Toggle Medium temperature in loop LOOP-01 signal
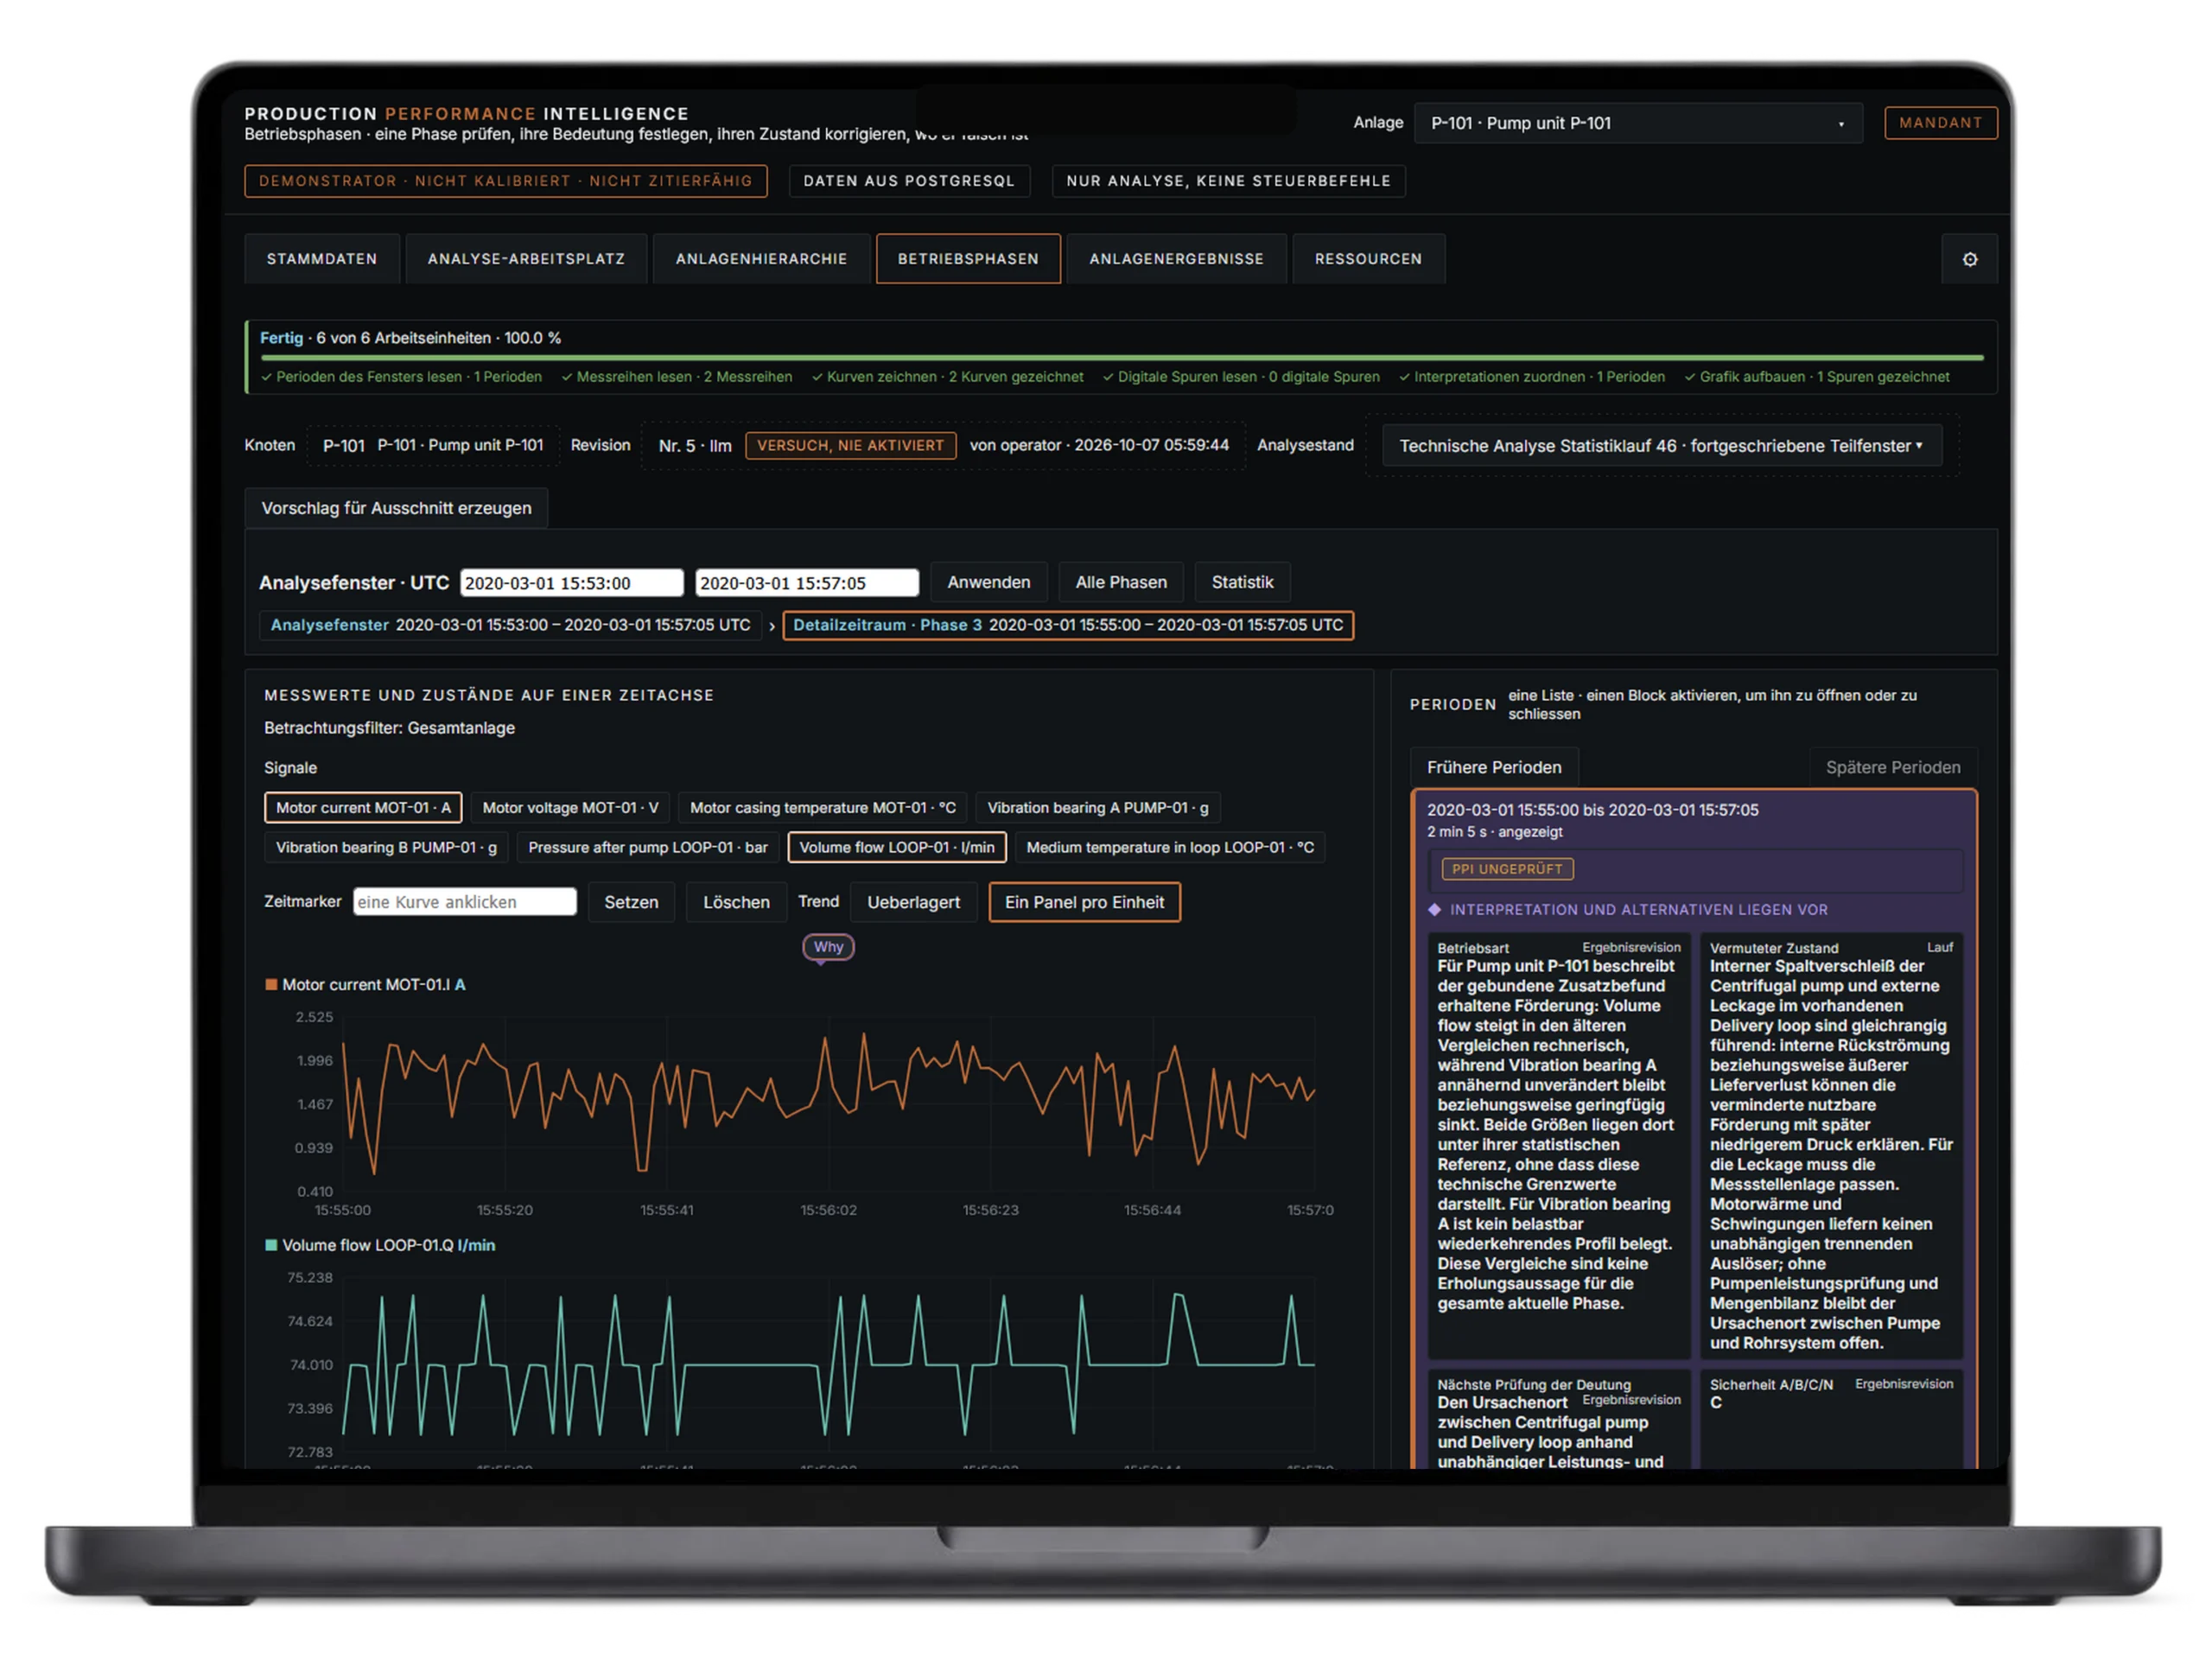2212x1659 pixels. [1169, 847]
